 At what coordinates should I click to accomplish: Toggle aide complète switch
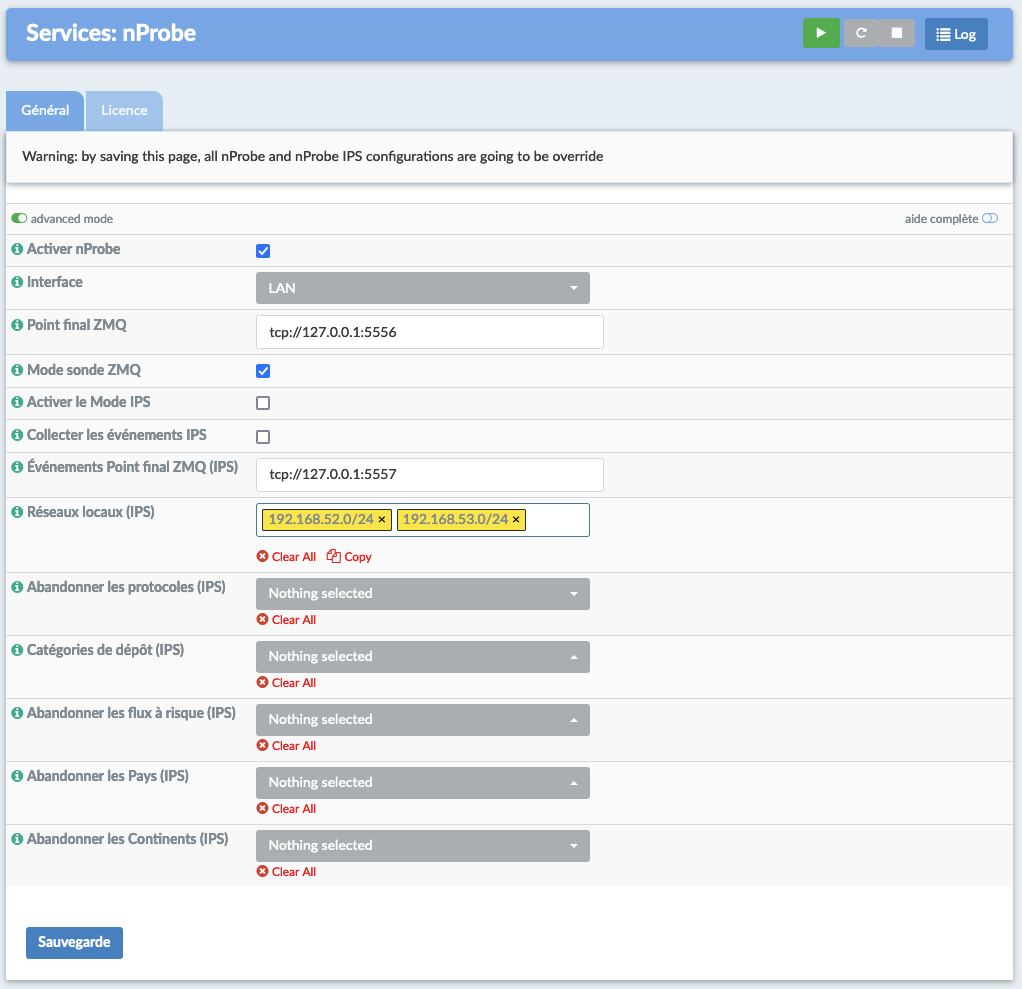[989, 218]
